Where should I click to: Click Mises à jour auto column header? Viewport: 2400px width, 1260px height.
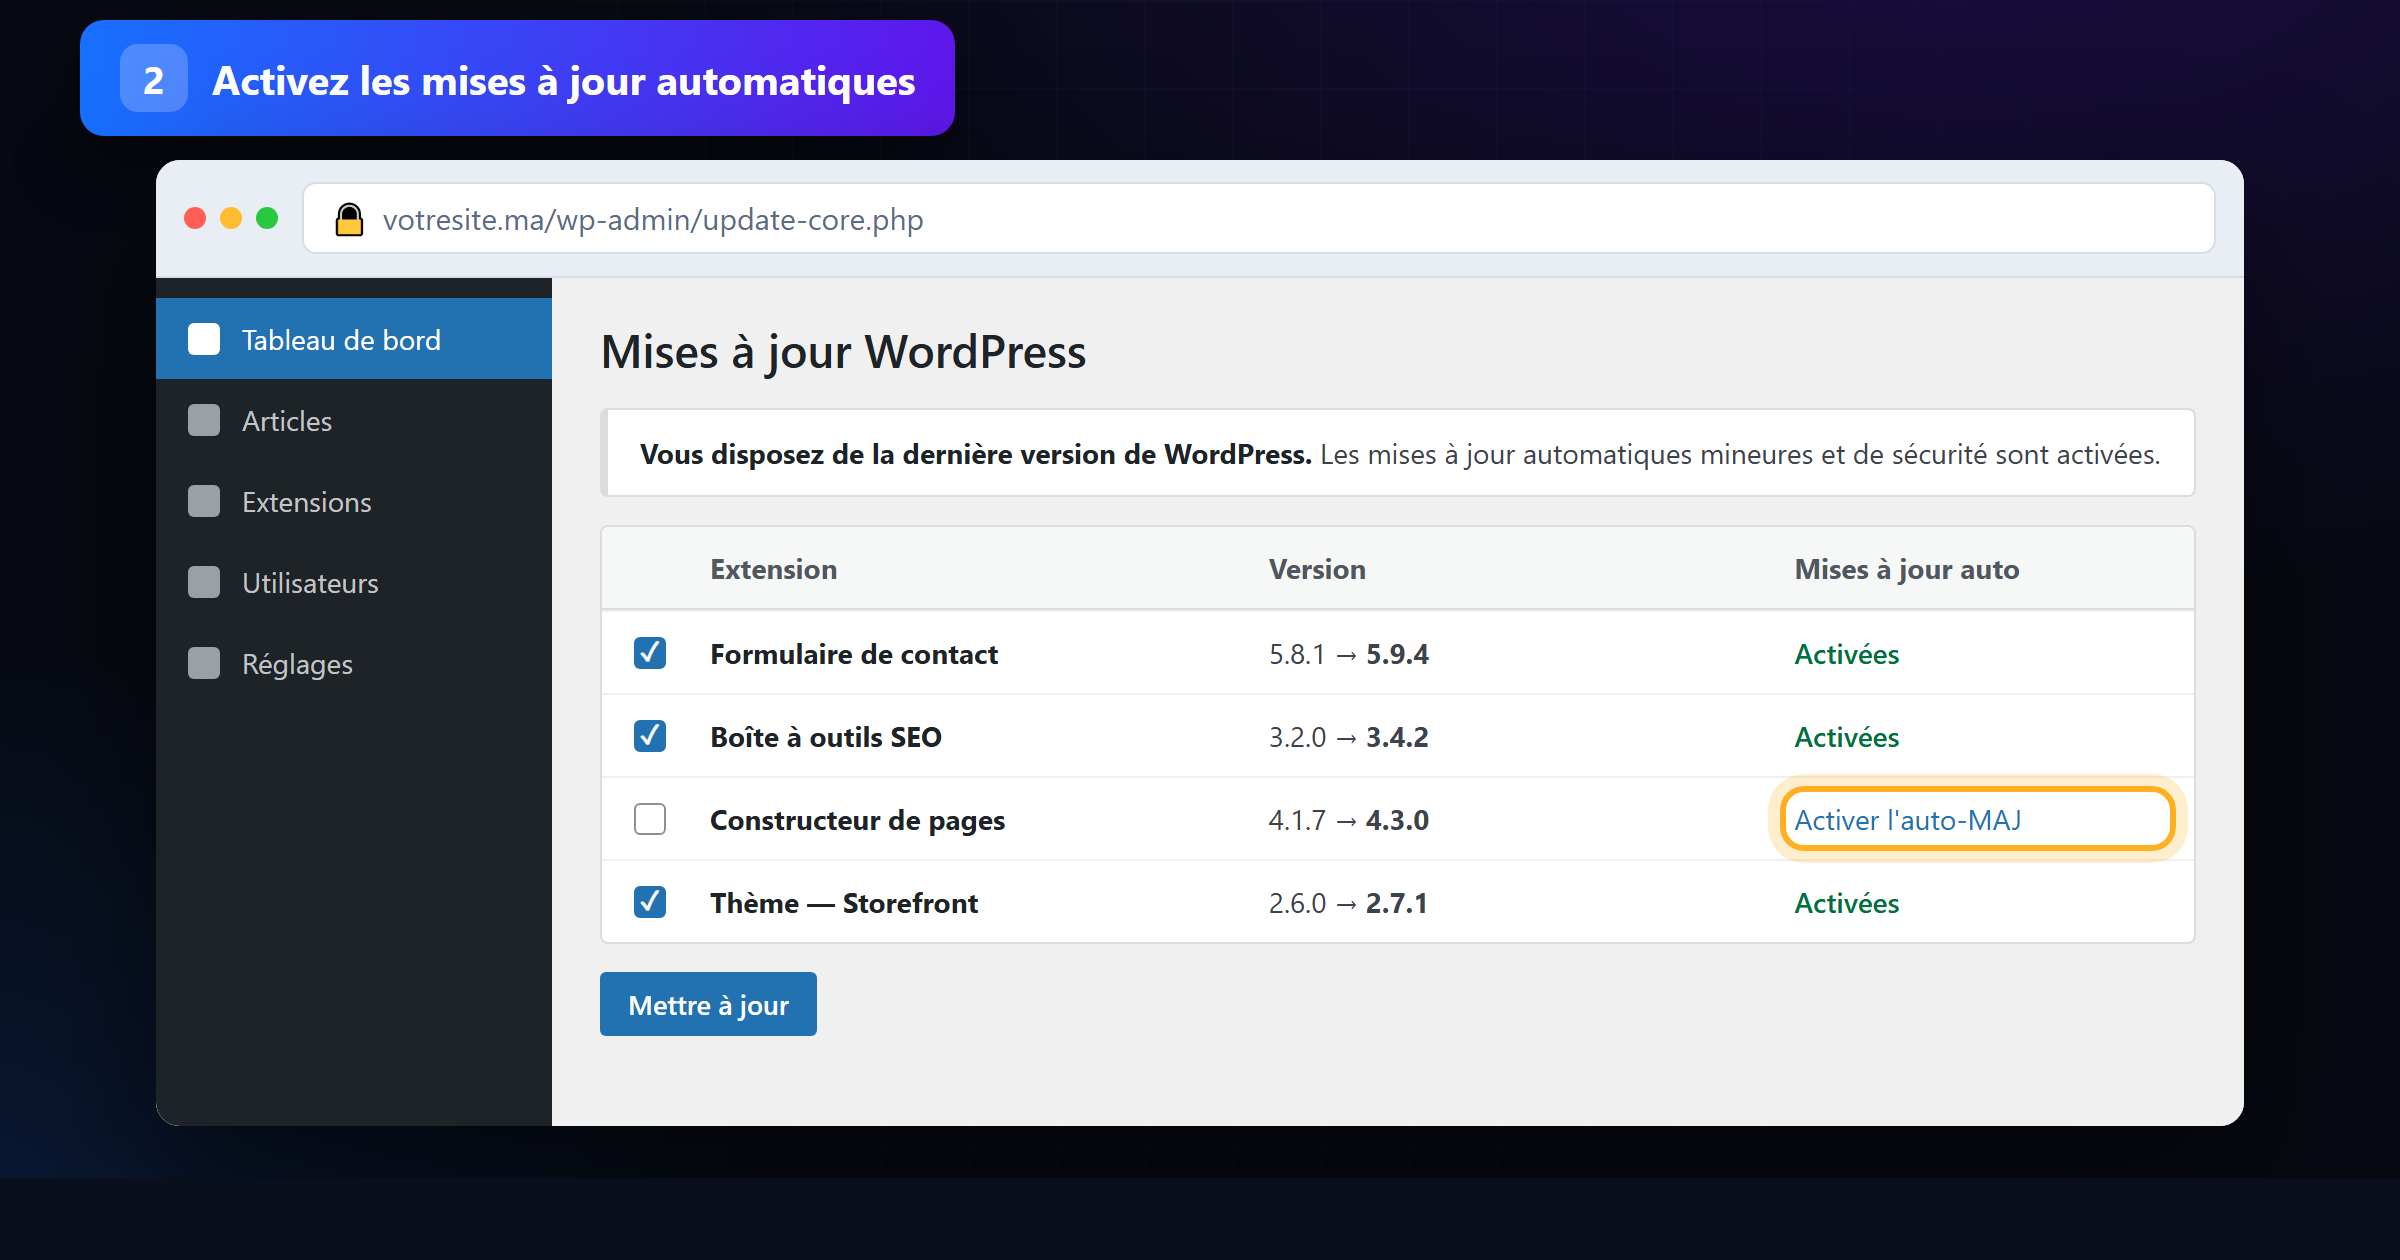pyautogui.click(x=1906, y=570)
